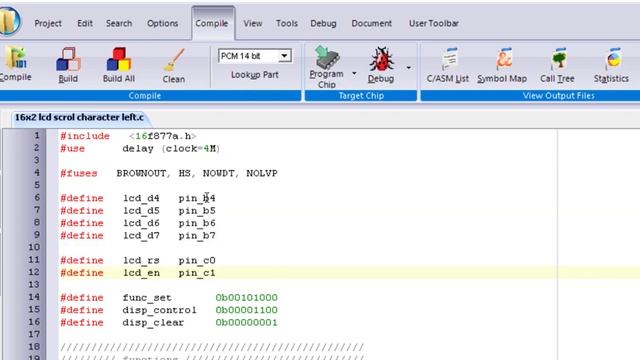Open the Search ribbon tab
This screenshot has width=640, height=360.
[119, 24]
